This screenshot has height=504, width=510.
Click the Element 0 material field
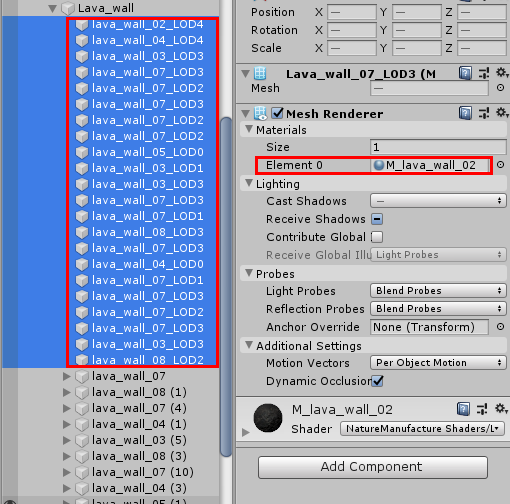pos(430,165)
